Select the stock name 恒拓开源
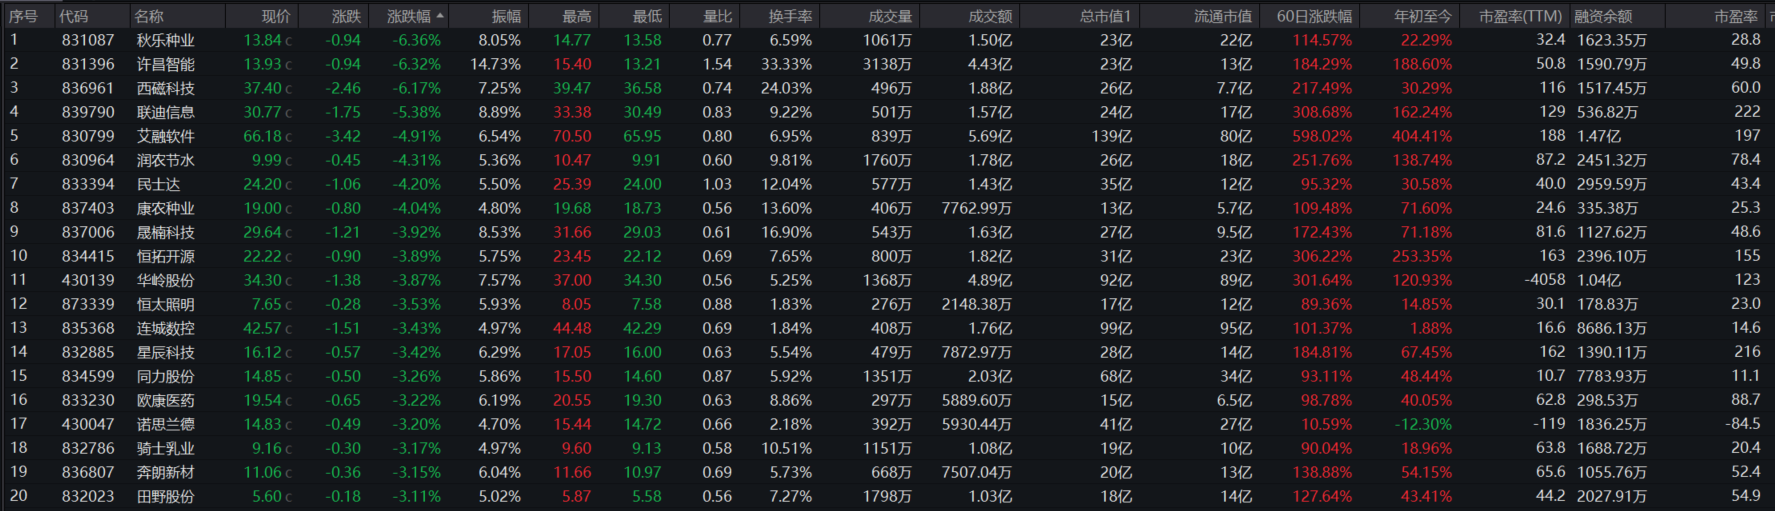The width and height of the screenshot is (1775, 511). (x=166, y=256)
